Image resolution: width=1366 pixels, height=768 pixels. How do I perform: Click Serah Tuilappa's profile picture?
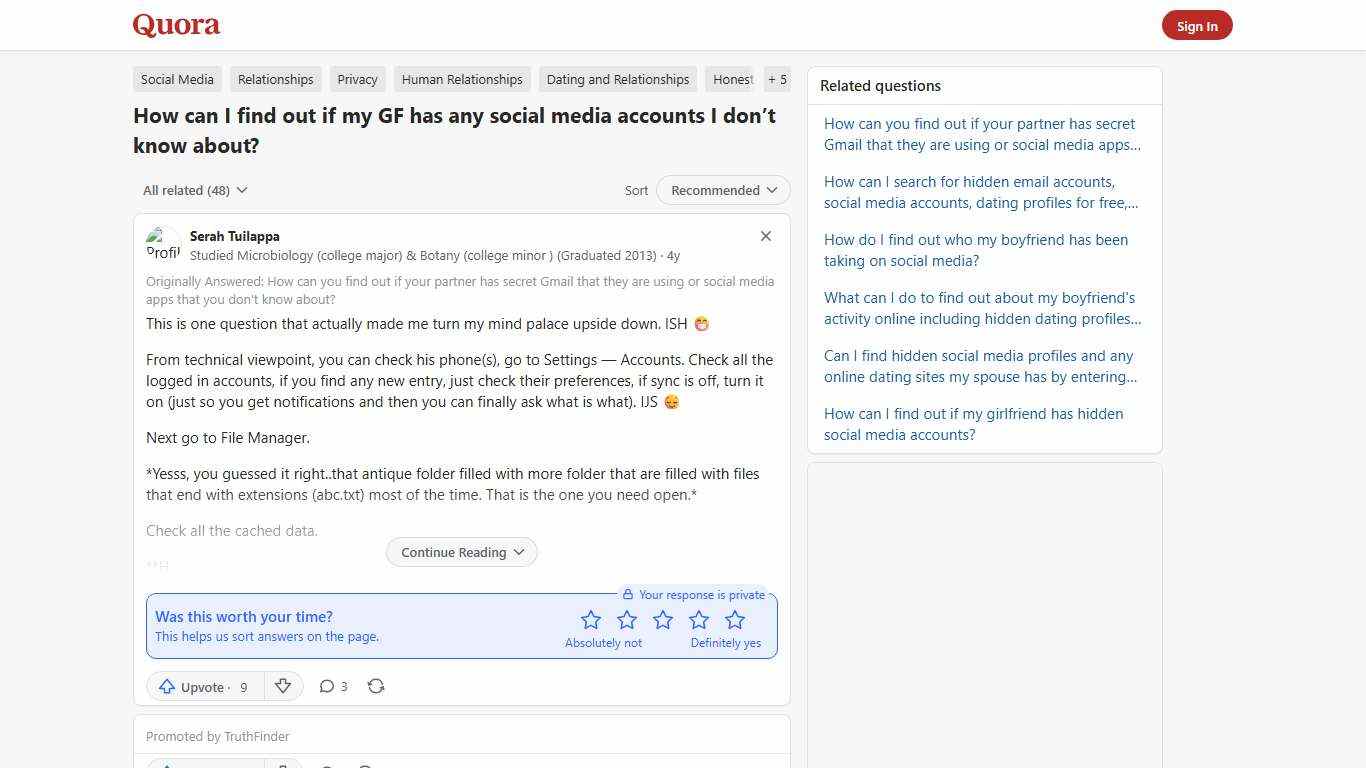tap(164, 244)
